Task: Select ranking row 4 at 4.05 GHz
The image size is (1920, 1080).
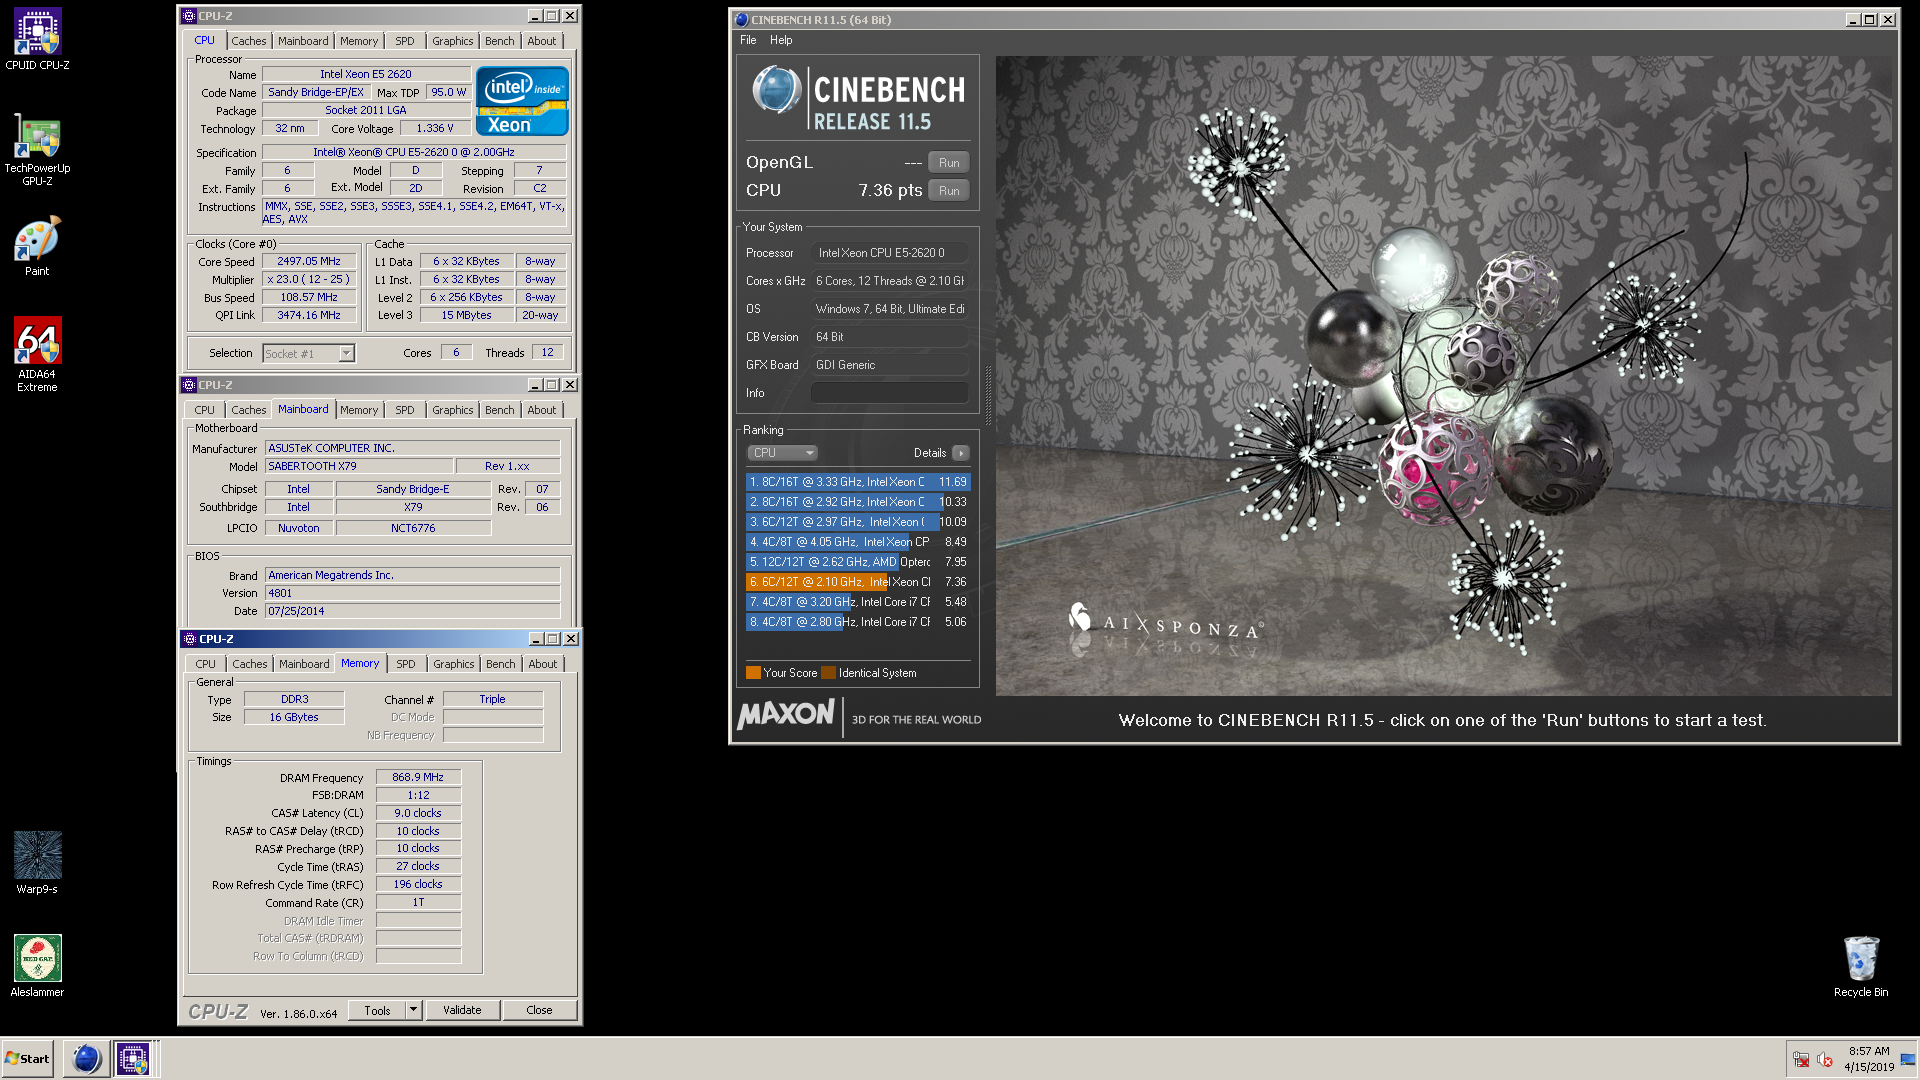Action: click(x=858, y=542)
